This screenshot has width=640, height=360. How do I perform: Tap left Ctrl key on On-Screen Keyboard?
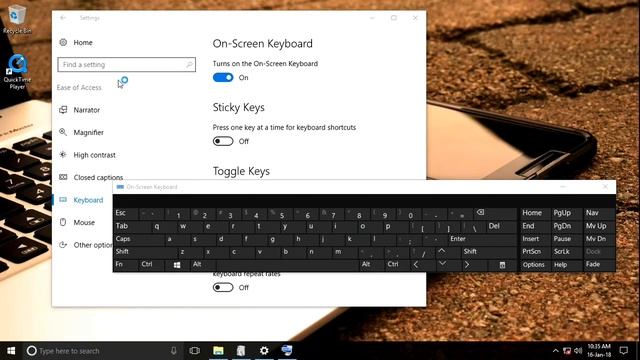[x=151, y=264]
